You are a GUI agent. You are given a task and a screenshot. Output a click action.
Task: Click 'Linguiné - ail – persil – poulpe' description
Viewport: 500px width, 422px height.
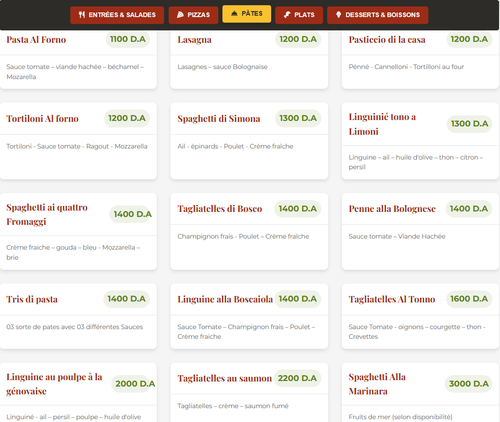(x=73, y=417)
